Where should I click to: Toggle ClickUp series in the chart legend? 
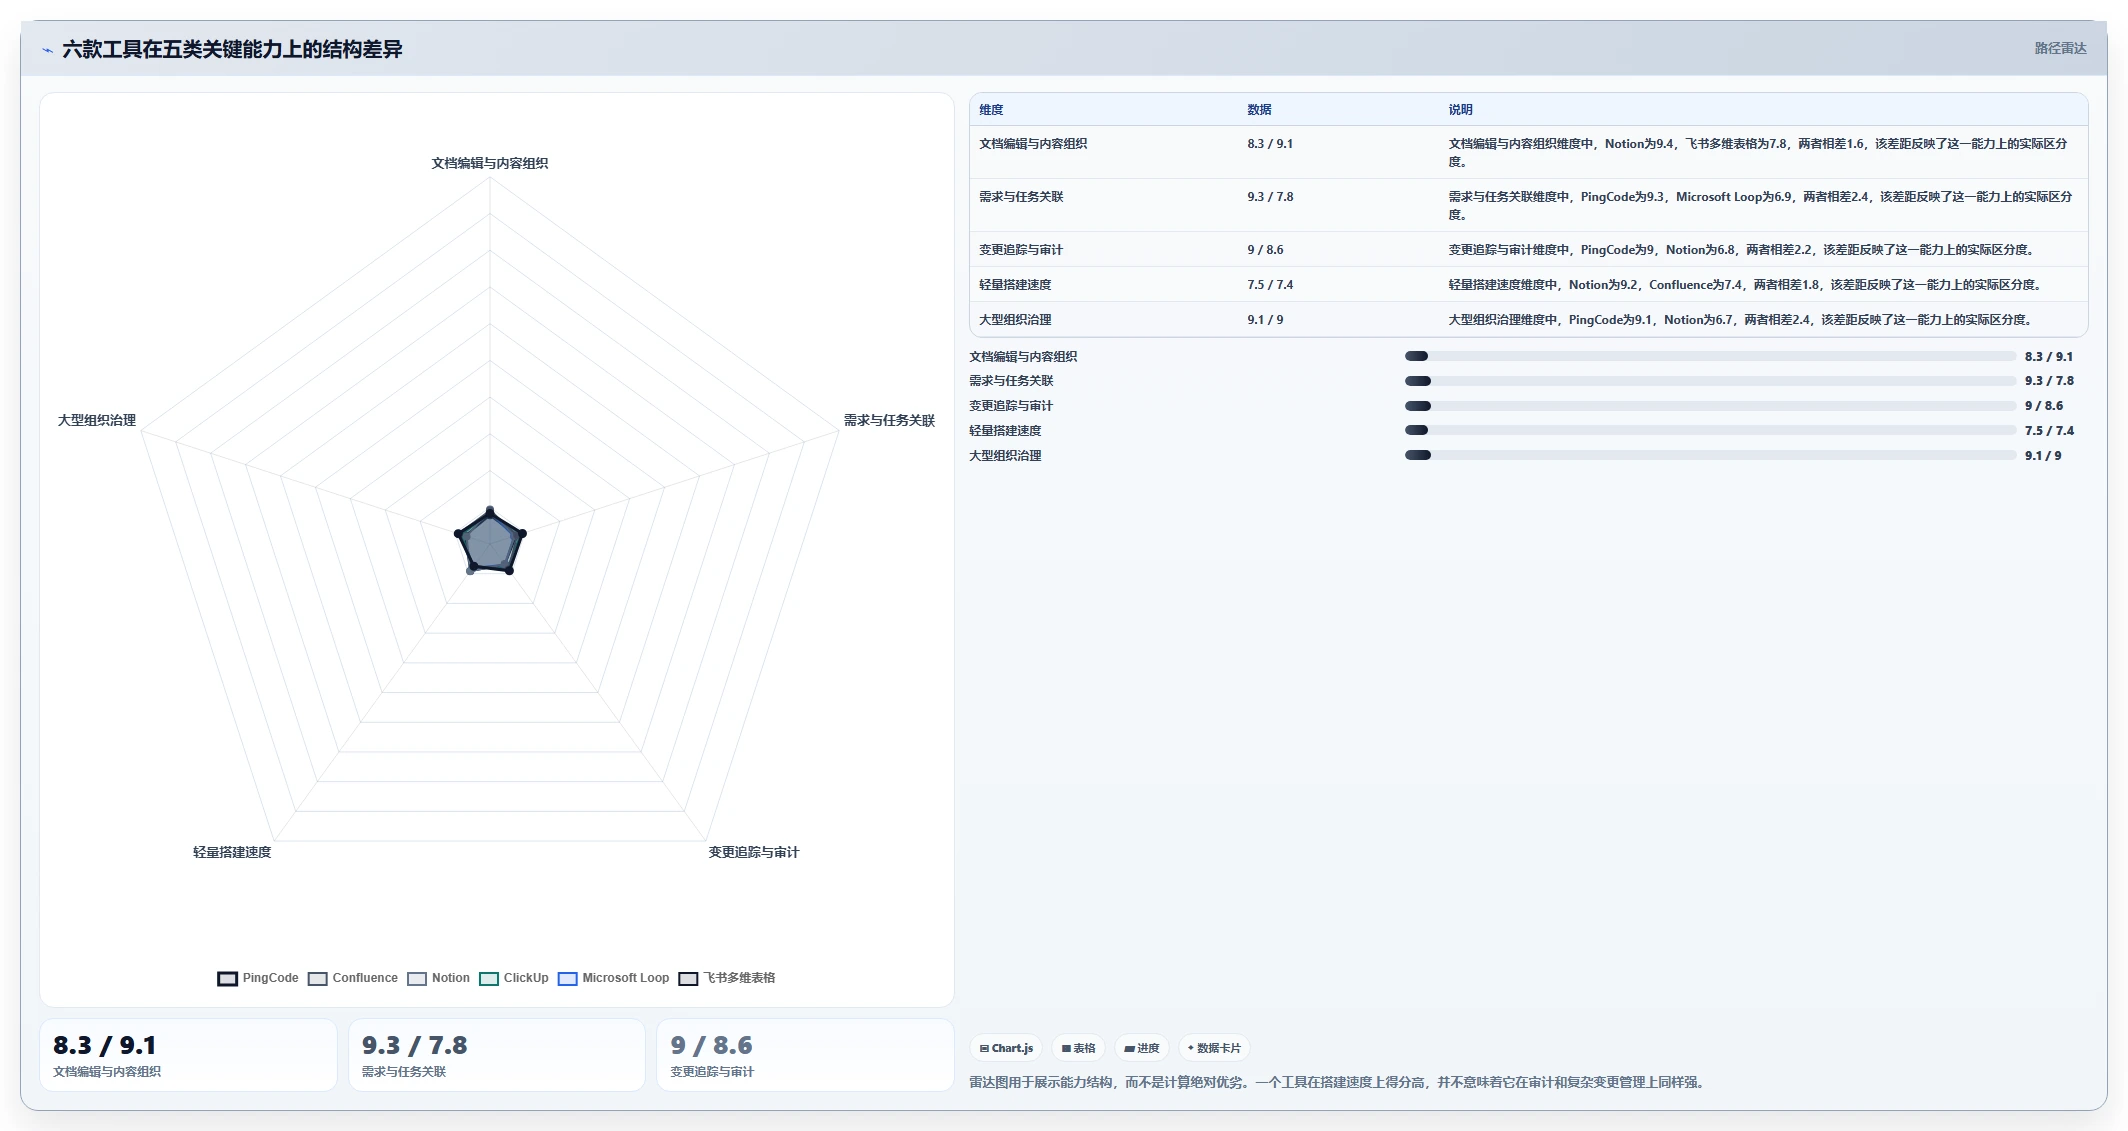514,978
